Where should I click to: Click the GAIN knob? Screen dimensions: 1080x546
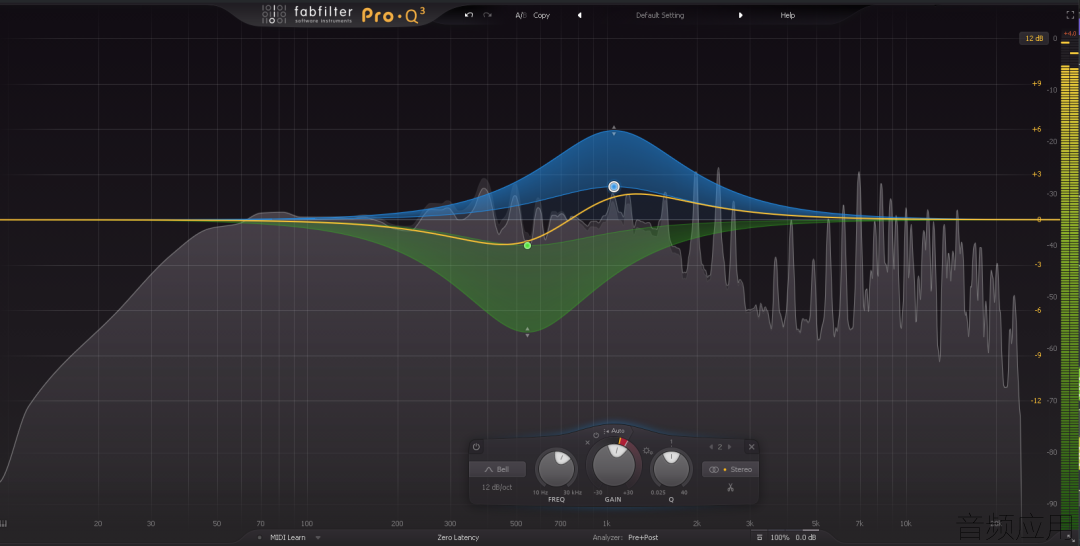tap(613, 465)
